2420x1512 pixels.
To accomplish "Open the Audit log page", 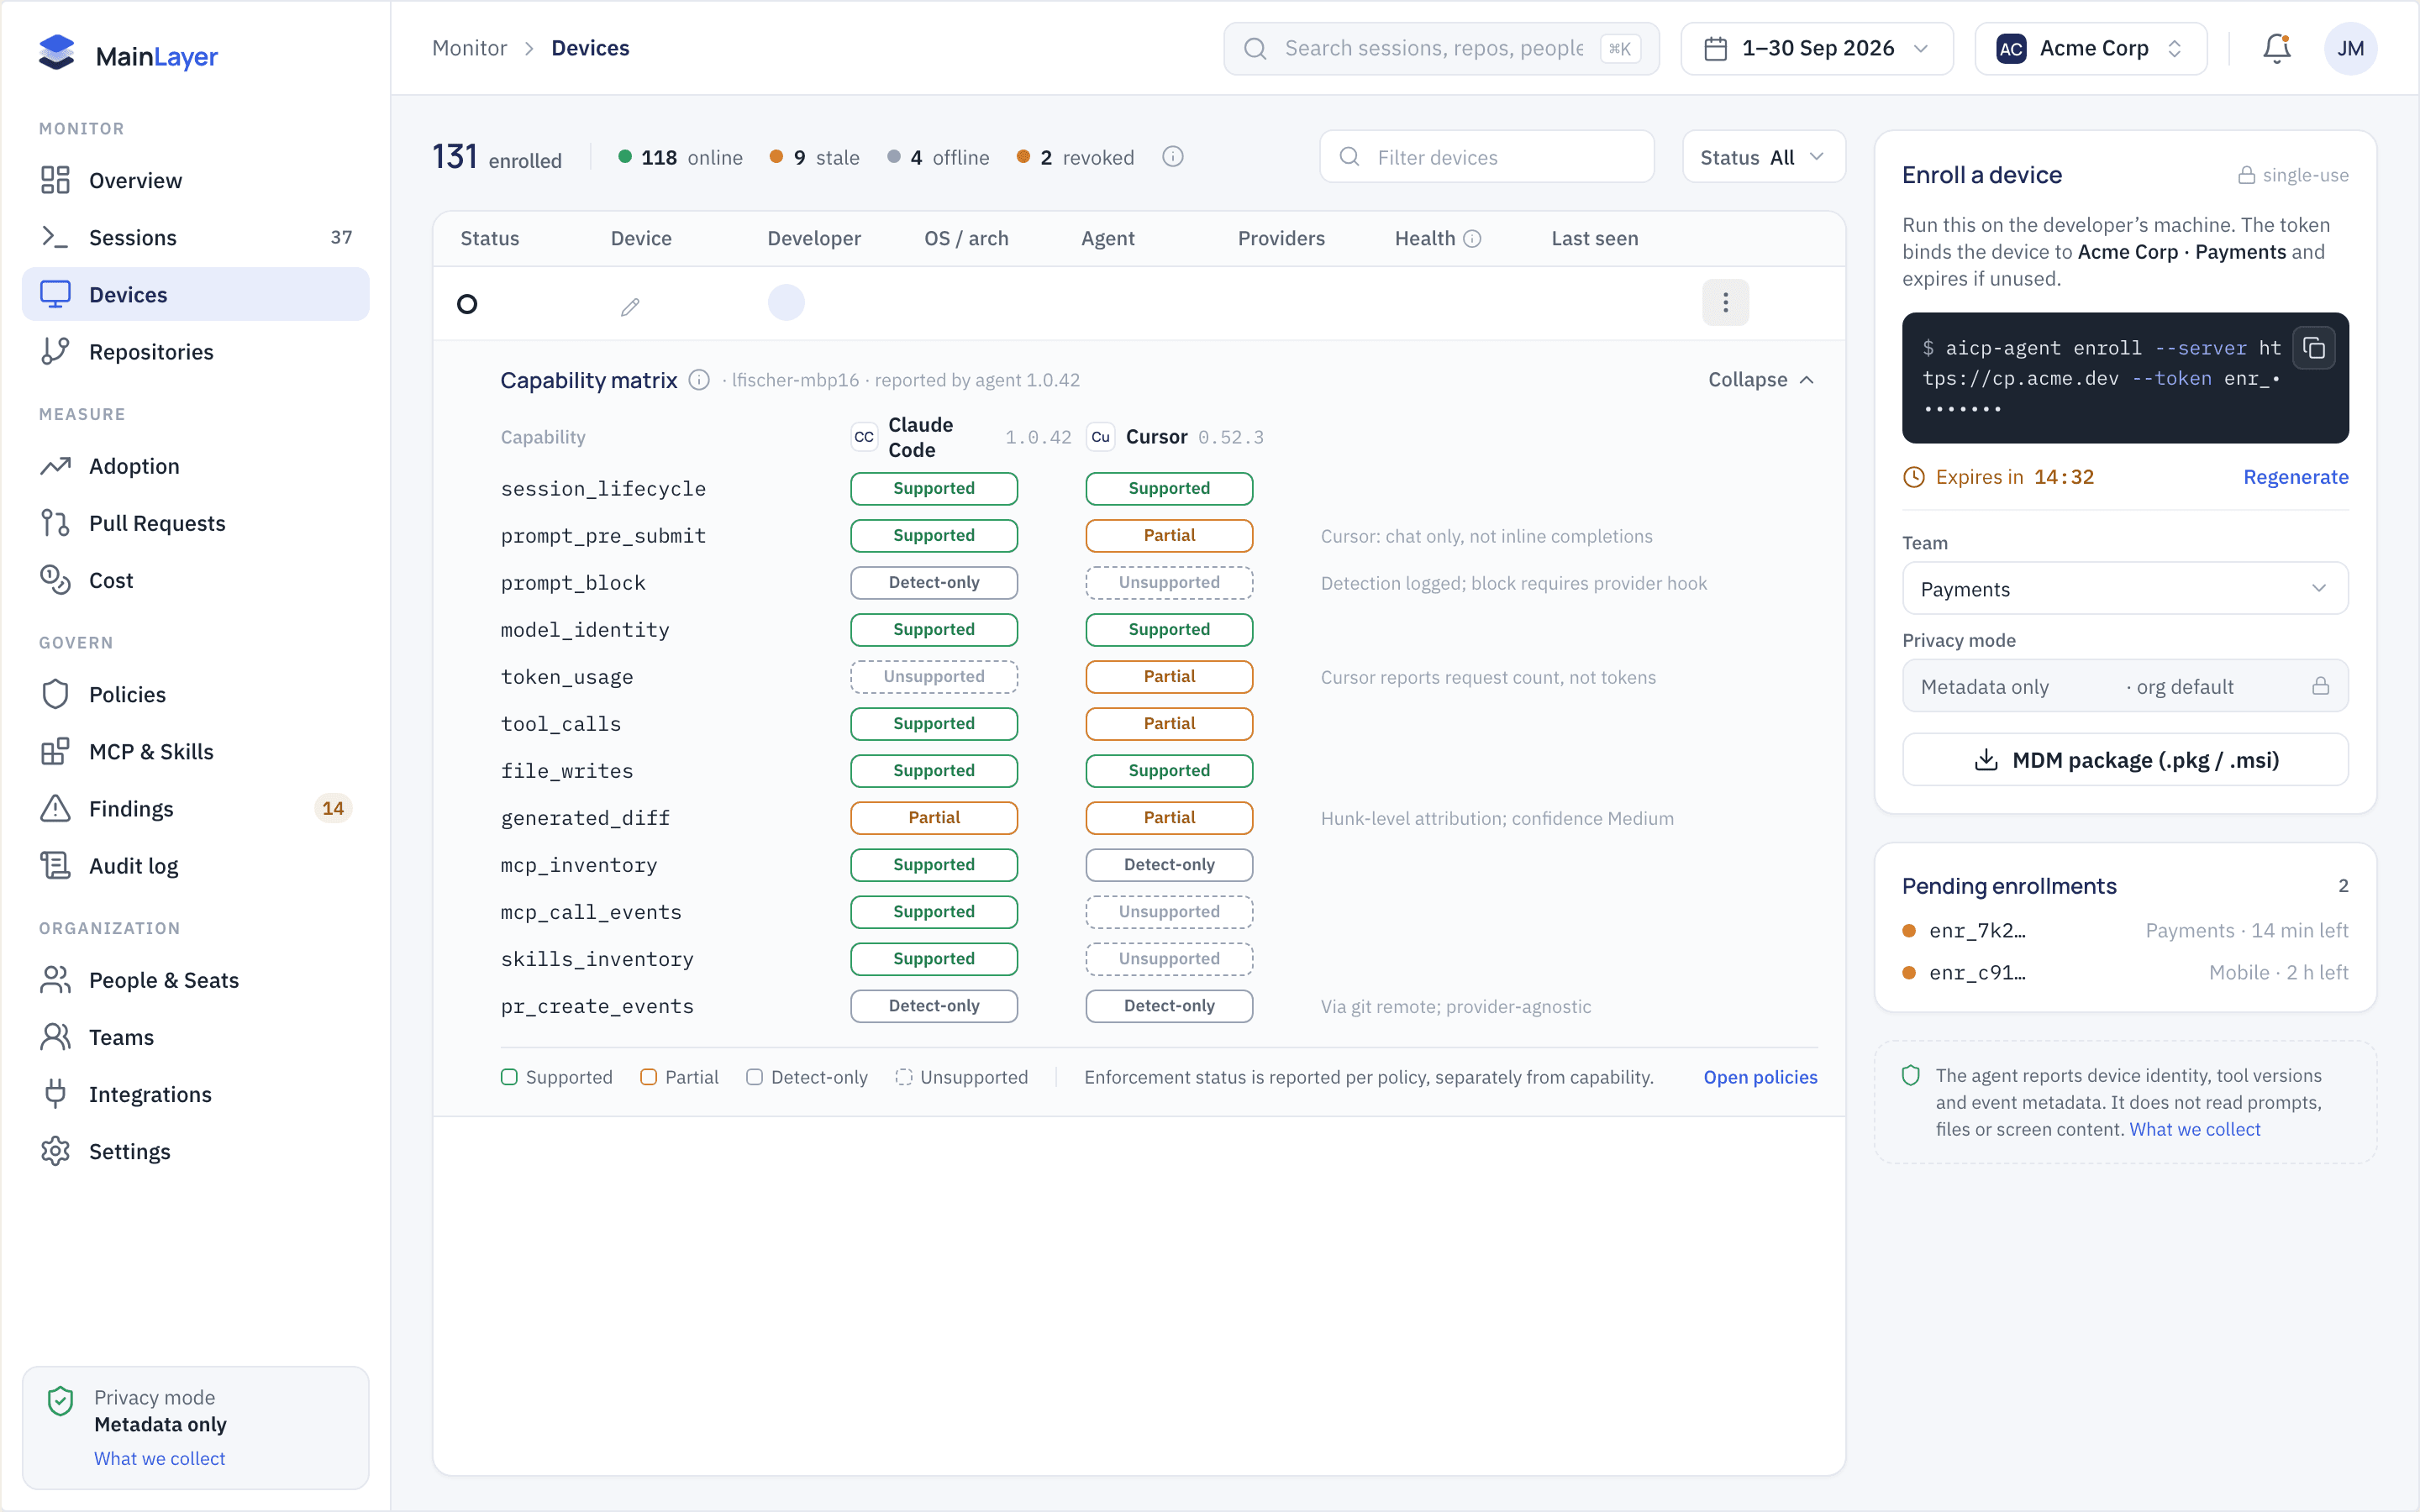I will pyautogui.click(x=196, y=865).
